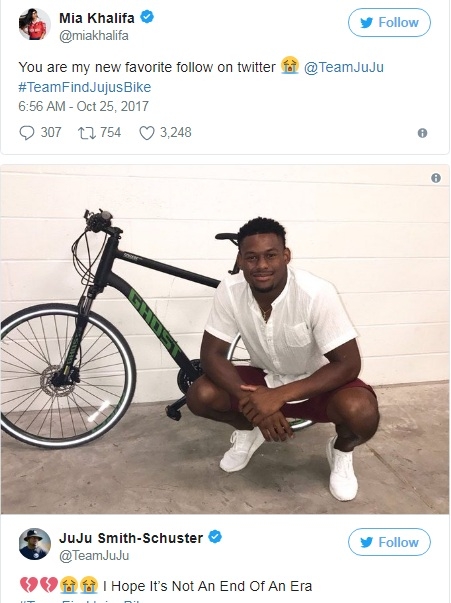Open the 6:56 AM - Oct 25, 2017 timestamp
Screen dimensions: 451x603
83,107
